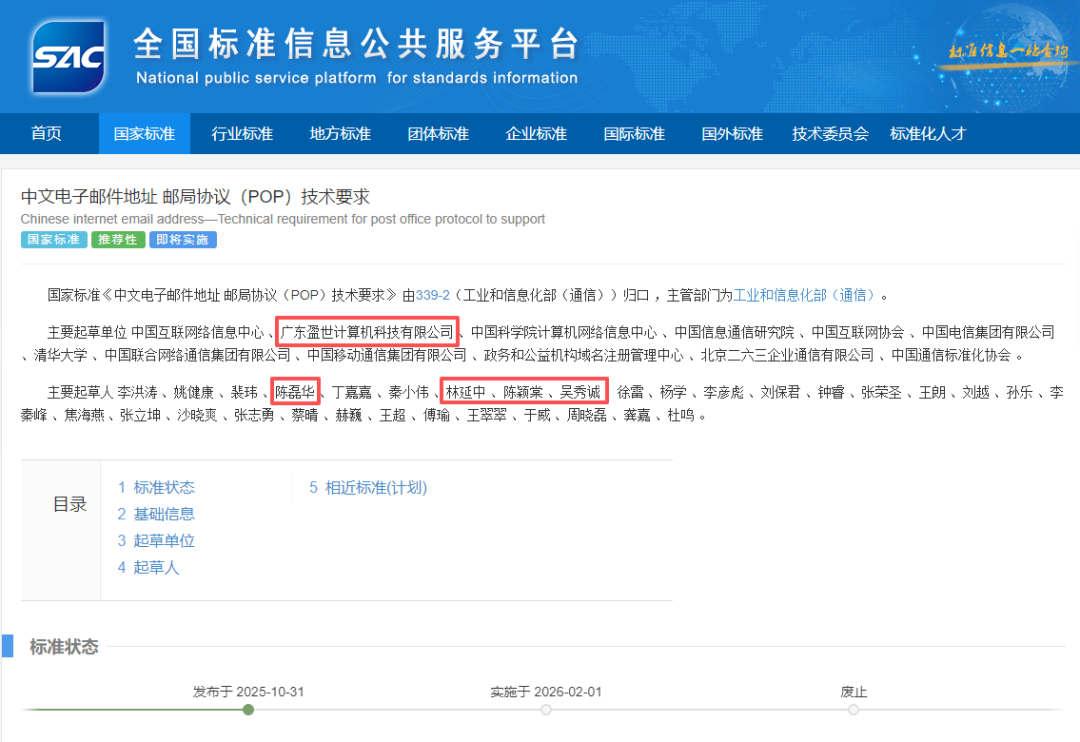Switch to the 行业标准 tab
This screenshot has height=742, width=1080.
tap(241, 133)
